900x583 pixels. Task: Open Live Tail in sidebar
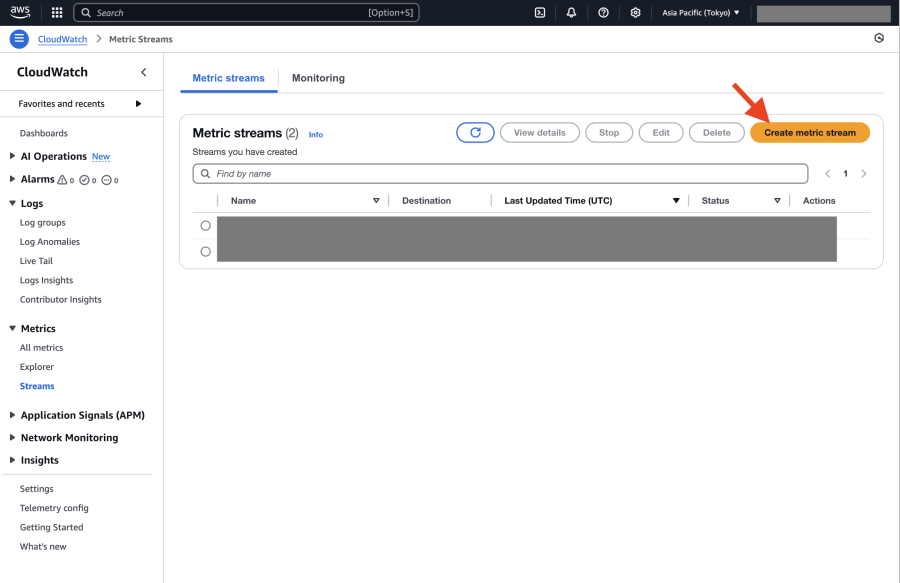tap(36, 261)
